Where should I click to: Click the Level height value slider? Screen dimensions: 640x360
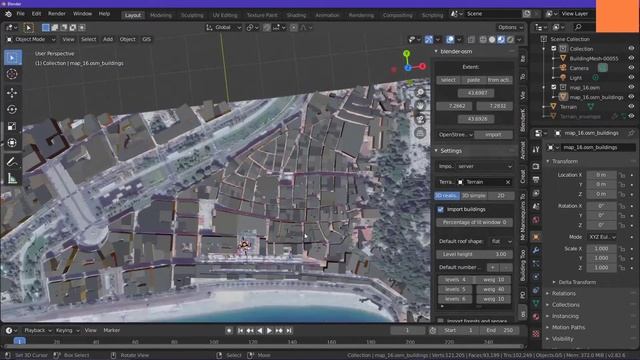(475, 254)
